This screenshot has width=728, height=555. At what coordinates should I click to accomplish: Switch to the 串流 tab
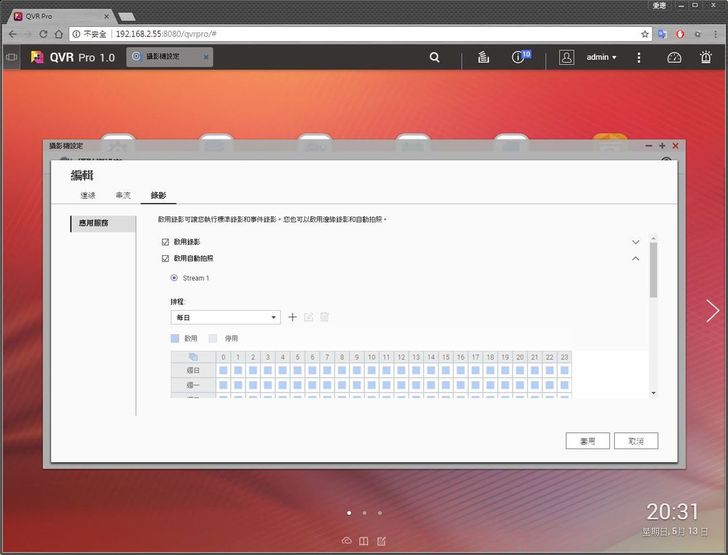(x=123, y=195)
